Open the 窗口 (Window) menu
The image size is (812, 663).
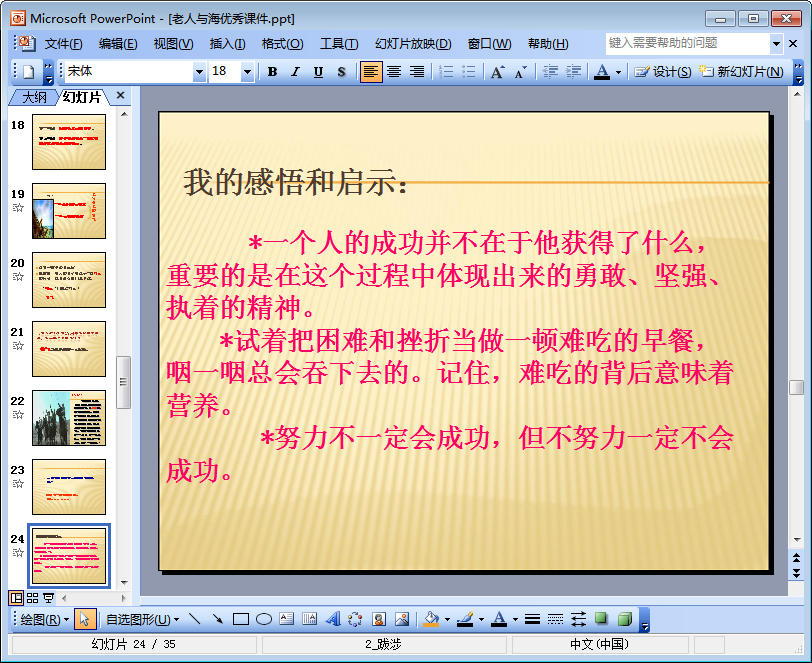coord(489,44)
